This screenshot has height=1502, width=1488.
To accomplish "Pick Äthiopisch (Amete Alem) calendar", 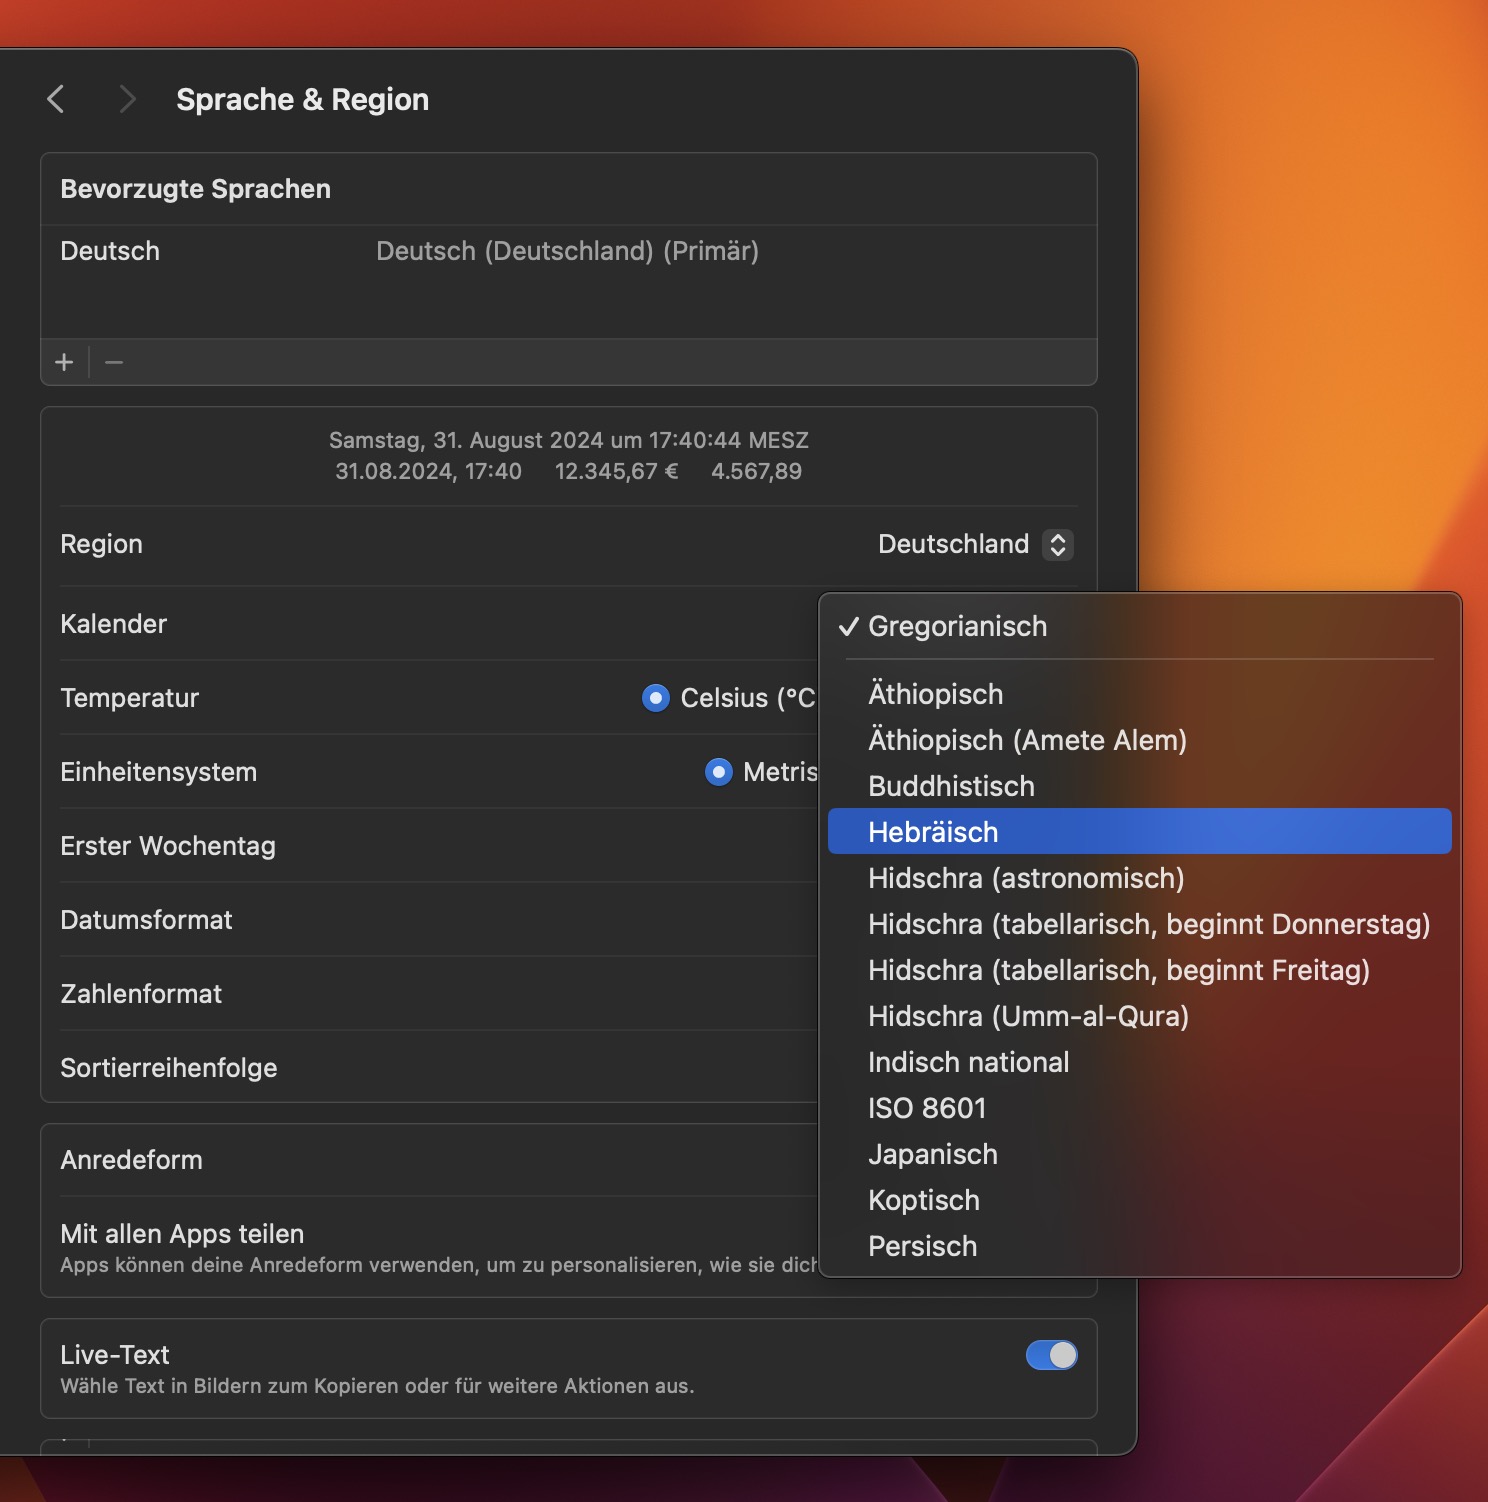I will coord(1027,740).
